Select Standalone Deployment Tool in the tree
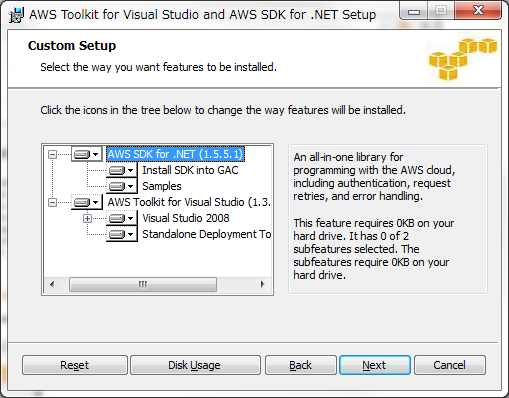The height and width of the screenshot is (398, 509). click(x=206, y=234)
